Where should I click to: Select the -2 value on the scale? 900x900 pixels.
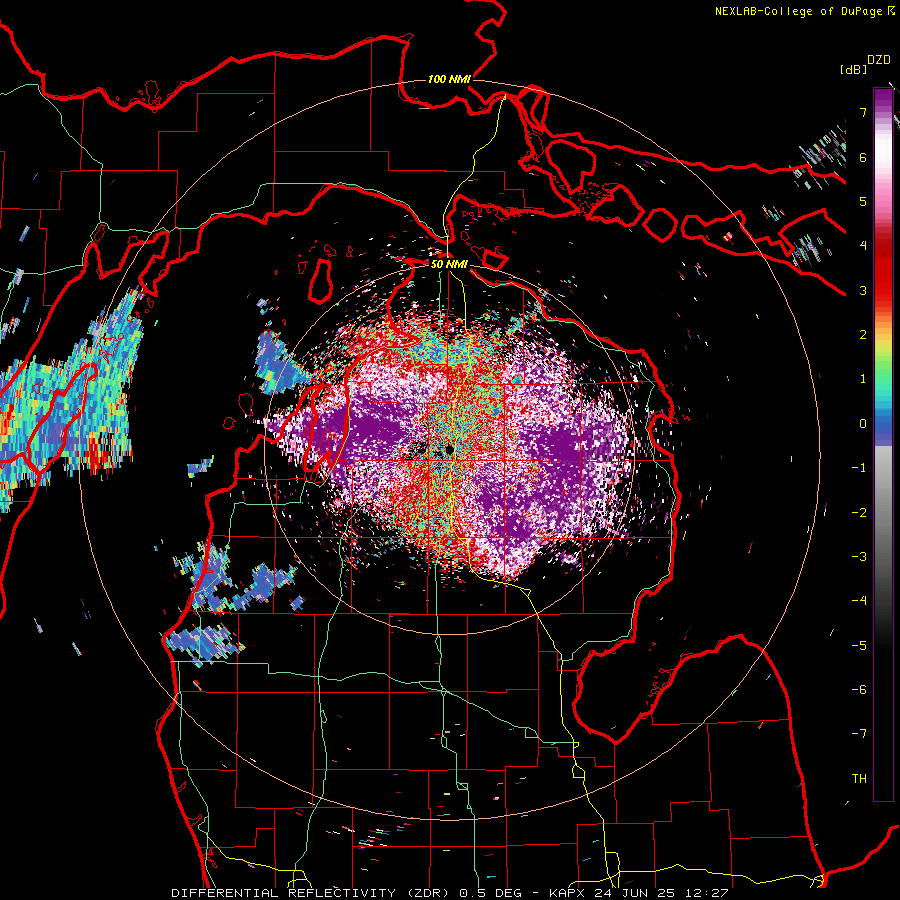coord(859,513)
